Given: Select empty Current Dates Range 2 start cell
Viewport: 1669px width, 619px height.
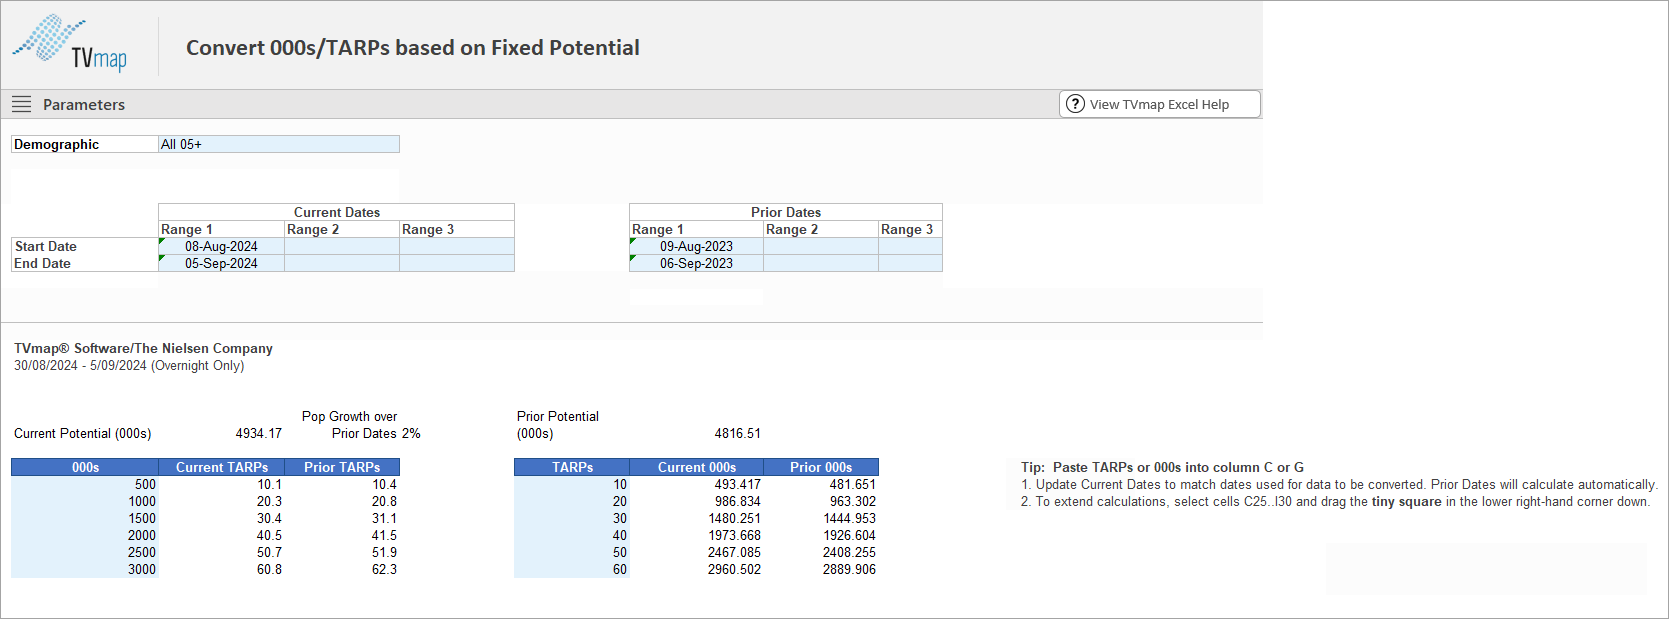Looking at the screenshot, I should (x=342, y=246).
